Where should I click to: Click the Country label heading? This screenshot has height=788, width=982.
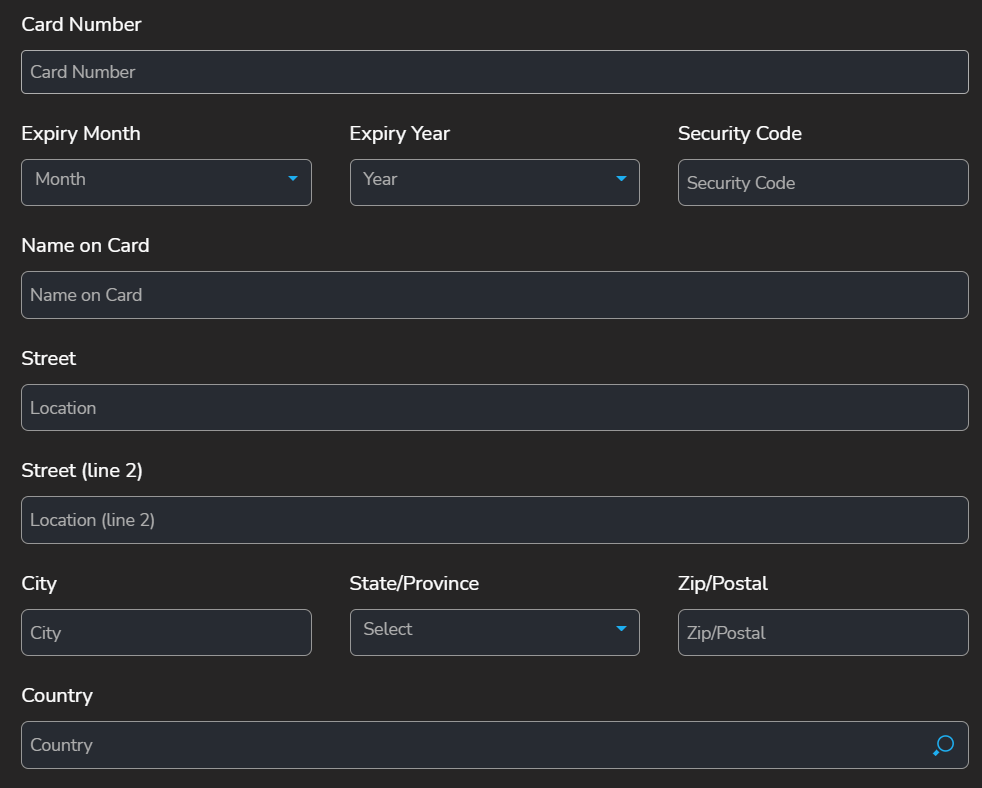(57, 696)
